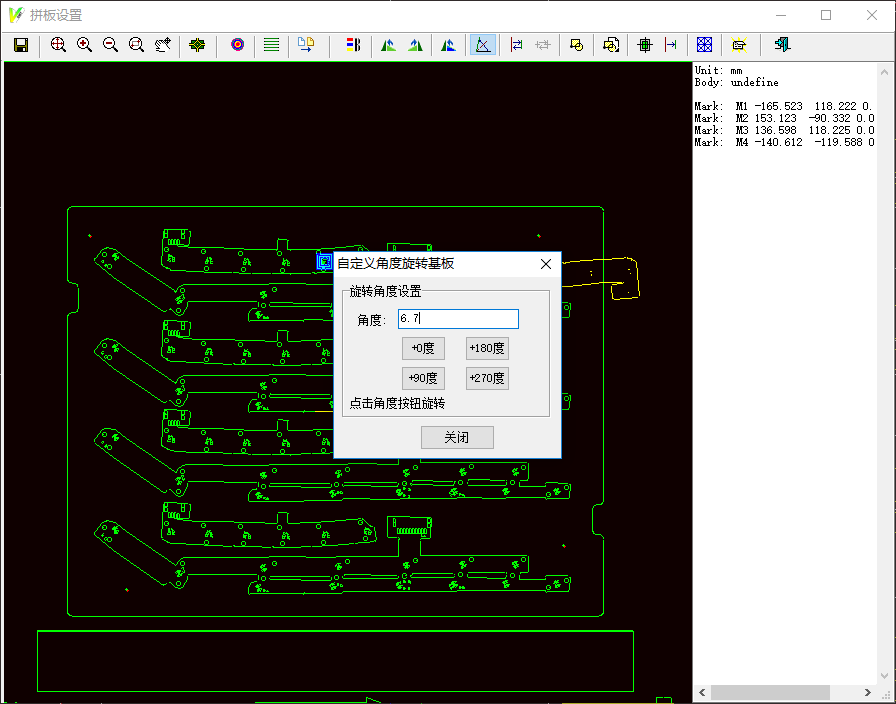Image resolution: width=896 pixels, height=704 pixels.
Task: Click the stacked rectangles with circle icon
Action: [611, 45]
